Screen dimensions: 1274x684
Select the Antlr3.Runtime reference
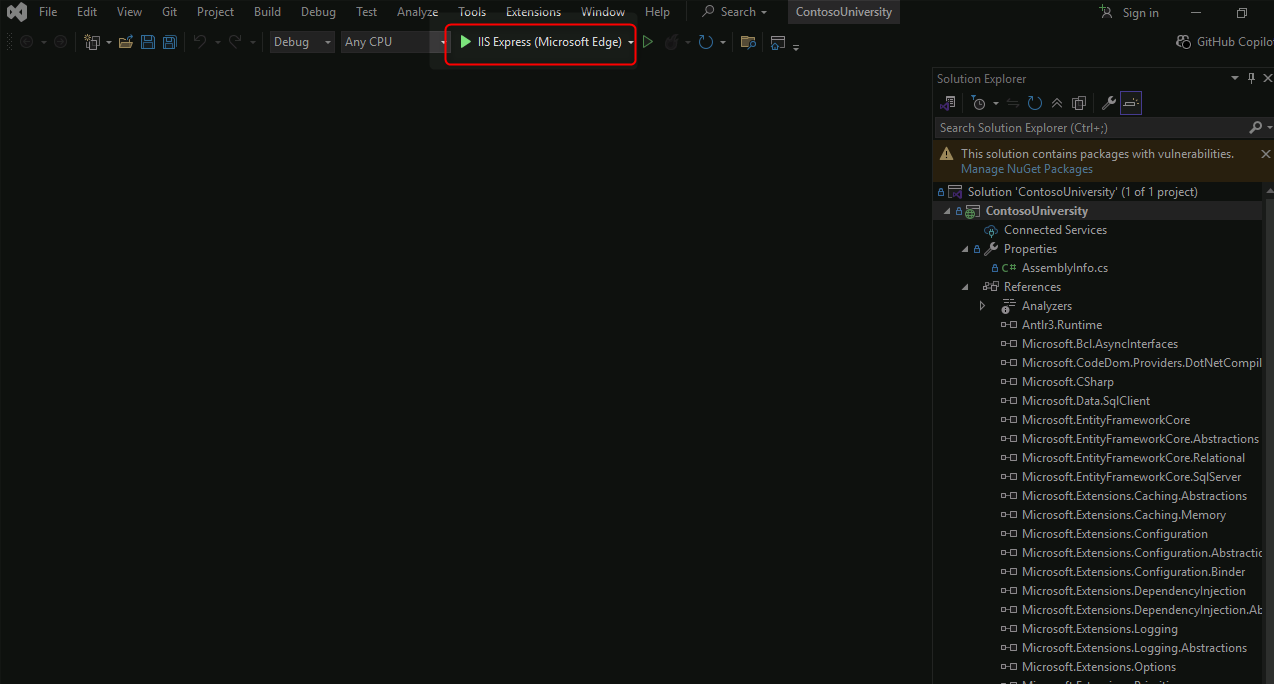pyautogui.click(x=1062, y=325)
